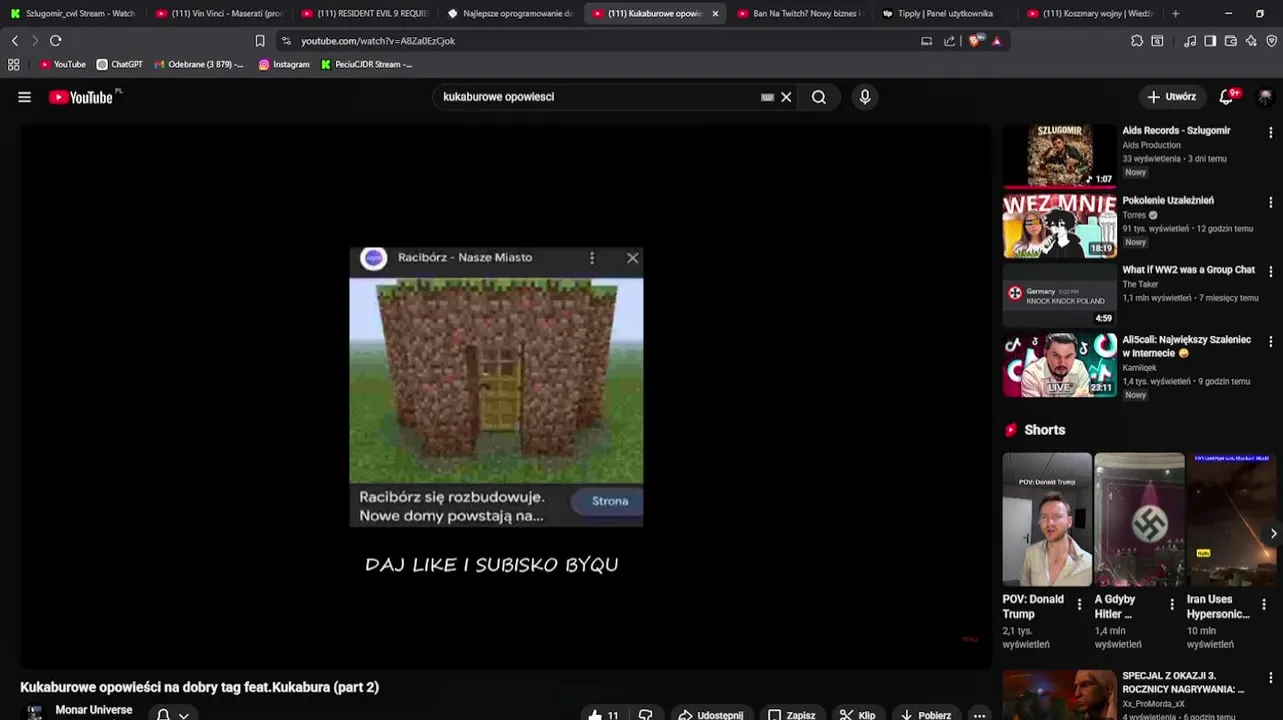Open the POV: Donald Trump short thumbnail
Viewport: 1283px width, 720px height.
(x=1047, y=519)
